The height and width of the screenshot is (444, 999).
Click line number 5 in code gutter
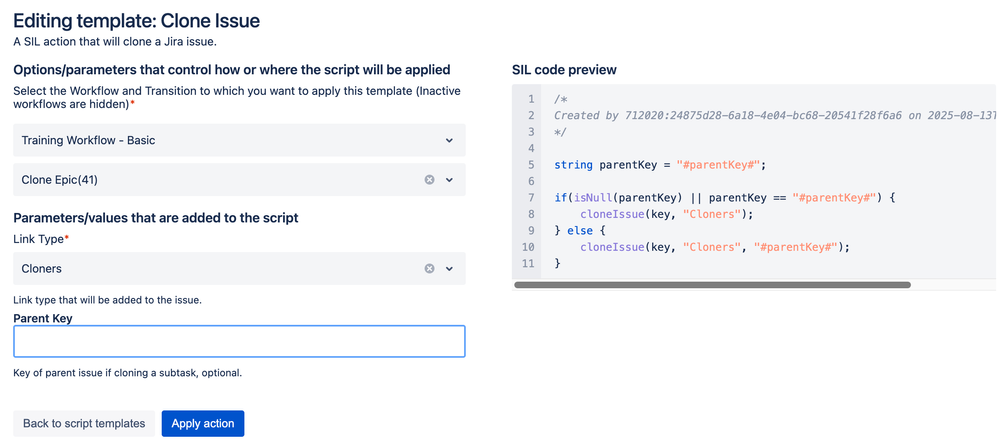[x=530, y=165]
